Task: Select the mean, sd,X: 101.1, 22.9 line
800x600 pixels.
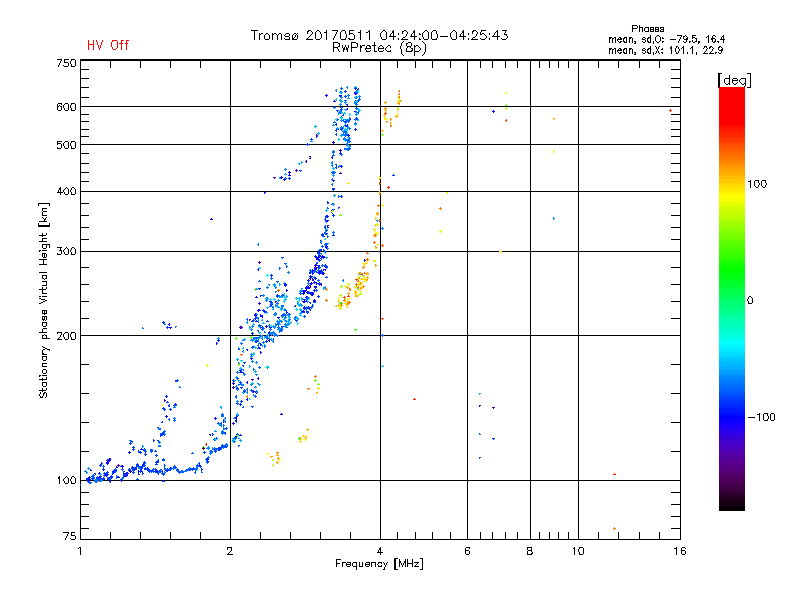Action: (x=665, y=50)
